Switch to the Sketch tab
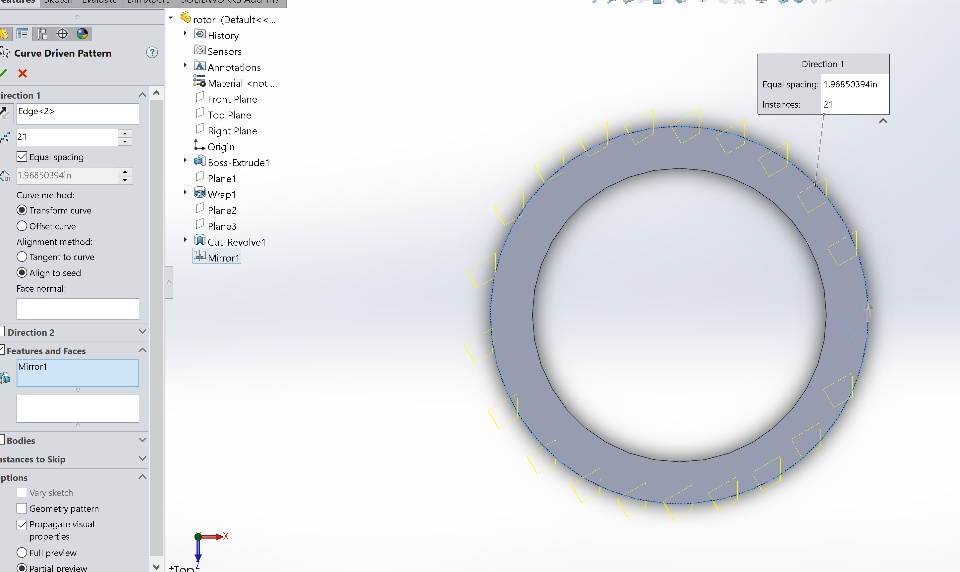The image size is (960, 572). (x=58, y=2)
